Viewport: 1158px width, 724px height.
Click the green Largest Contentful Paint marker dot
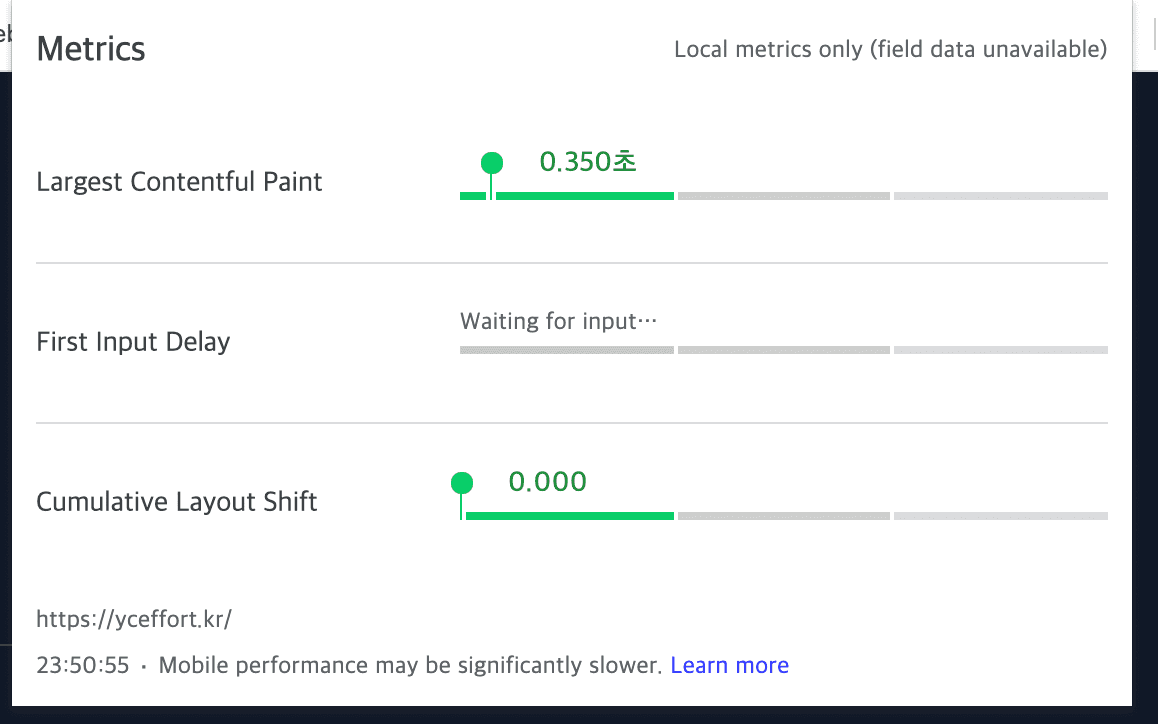tap(491, 163)
